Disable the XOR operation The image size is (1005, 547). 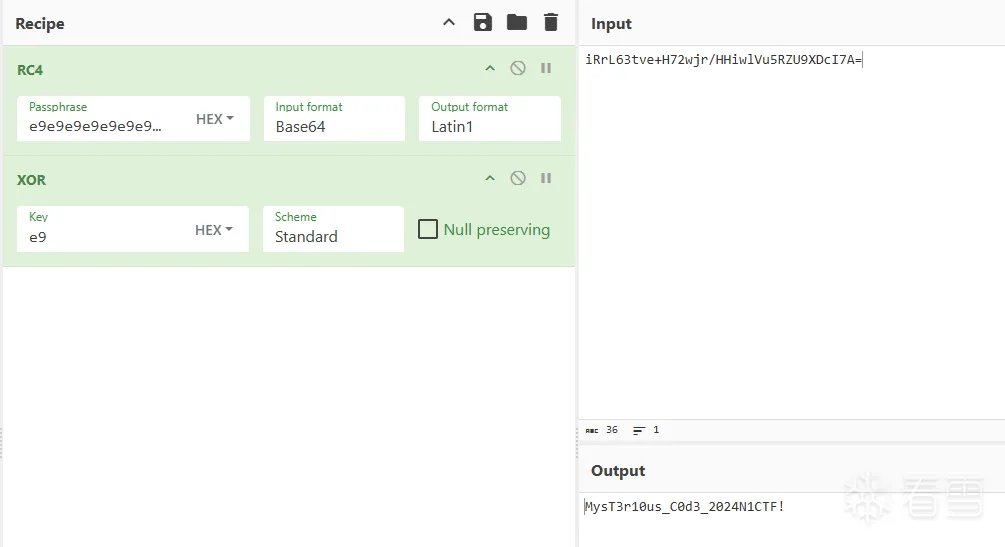pos(518,178)
